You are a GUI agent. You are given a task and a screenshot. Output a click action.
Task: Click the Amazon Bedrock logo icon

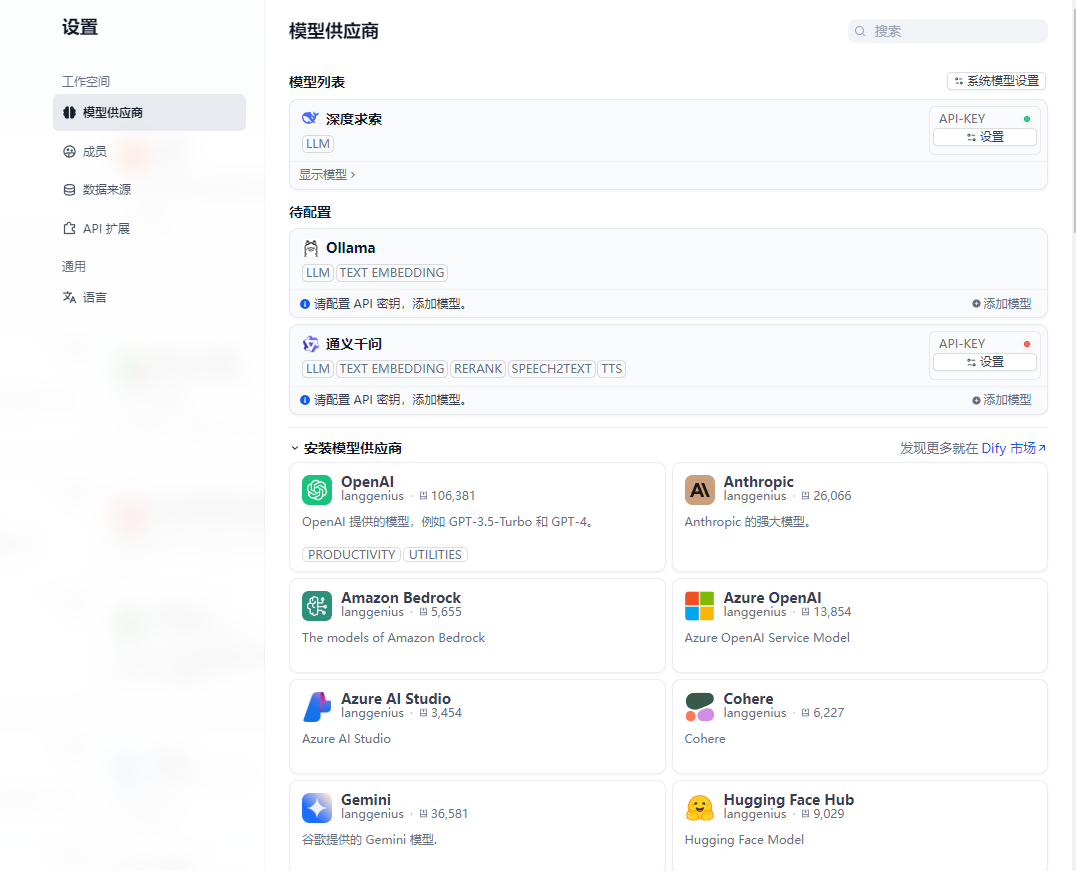317,606
